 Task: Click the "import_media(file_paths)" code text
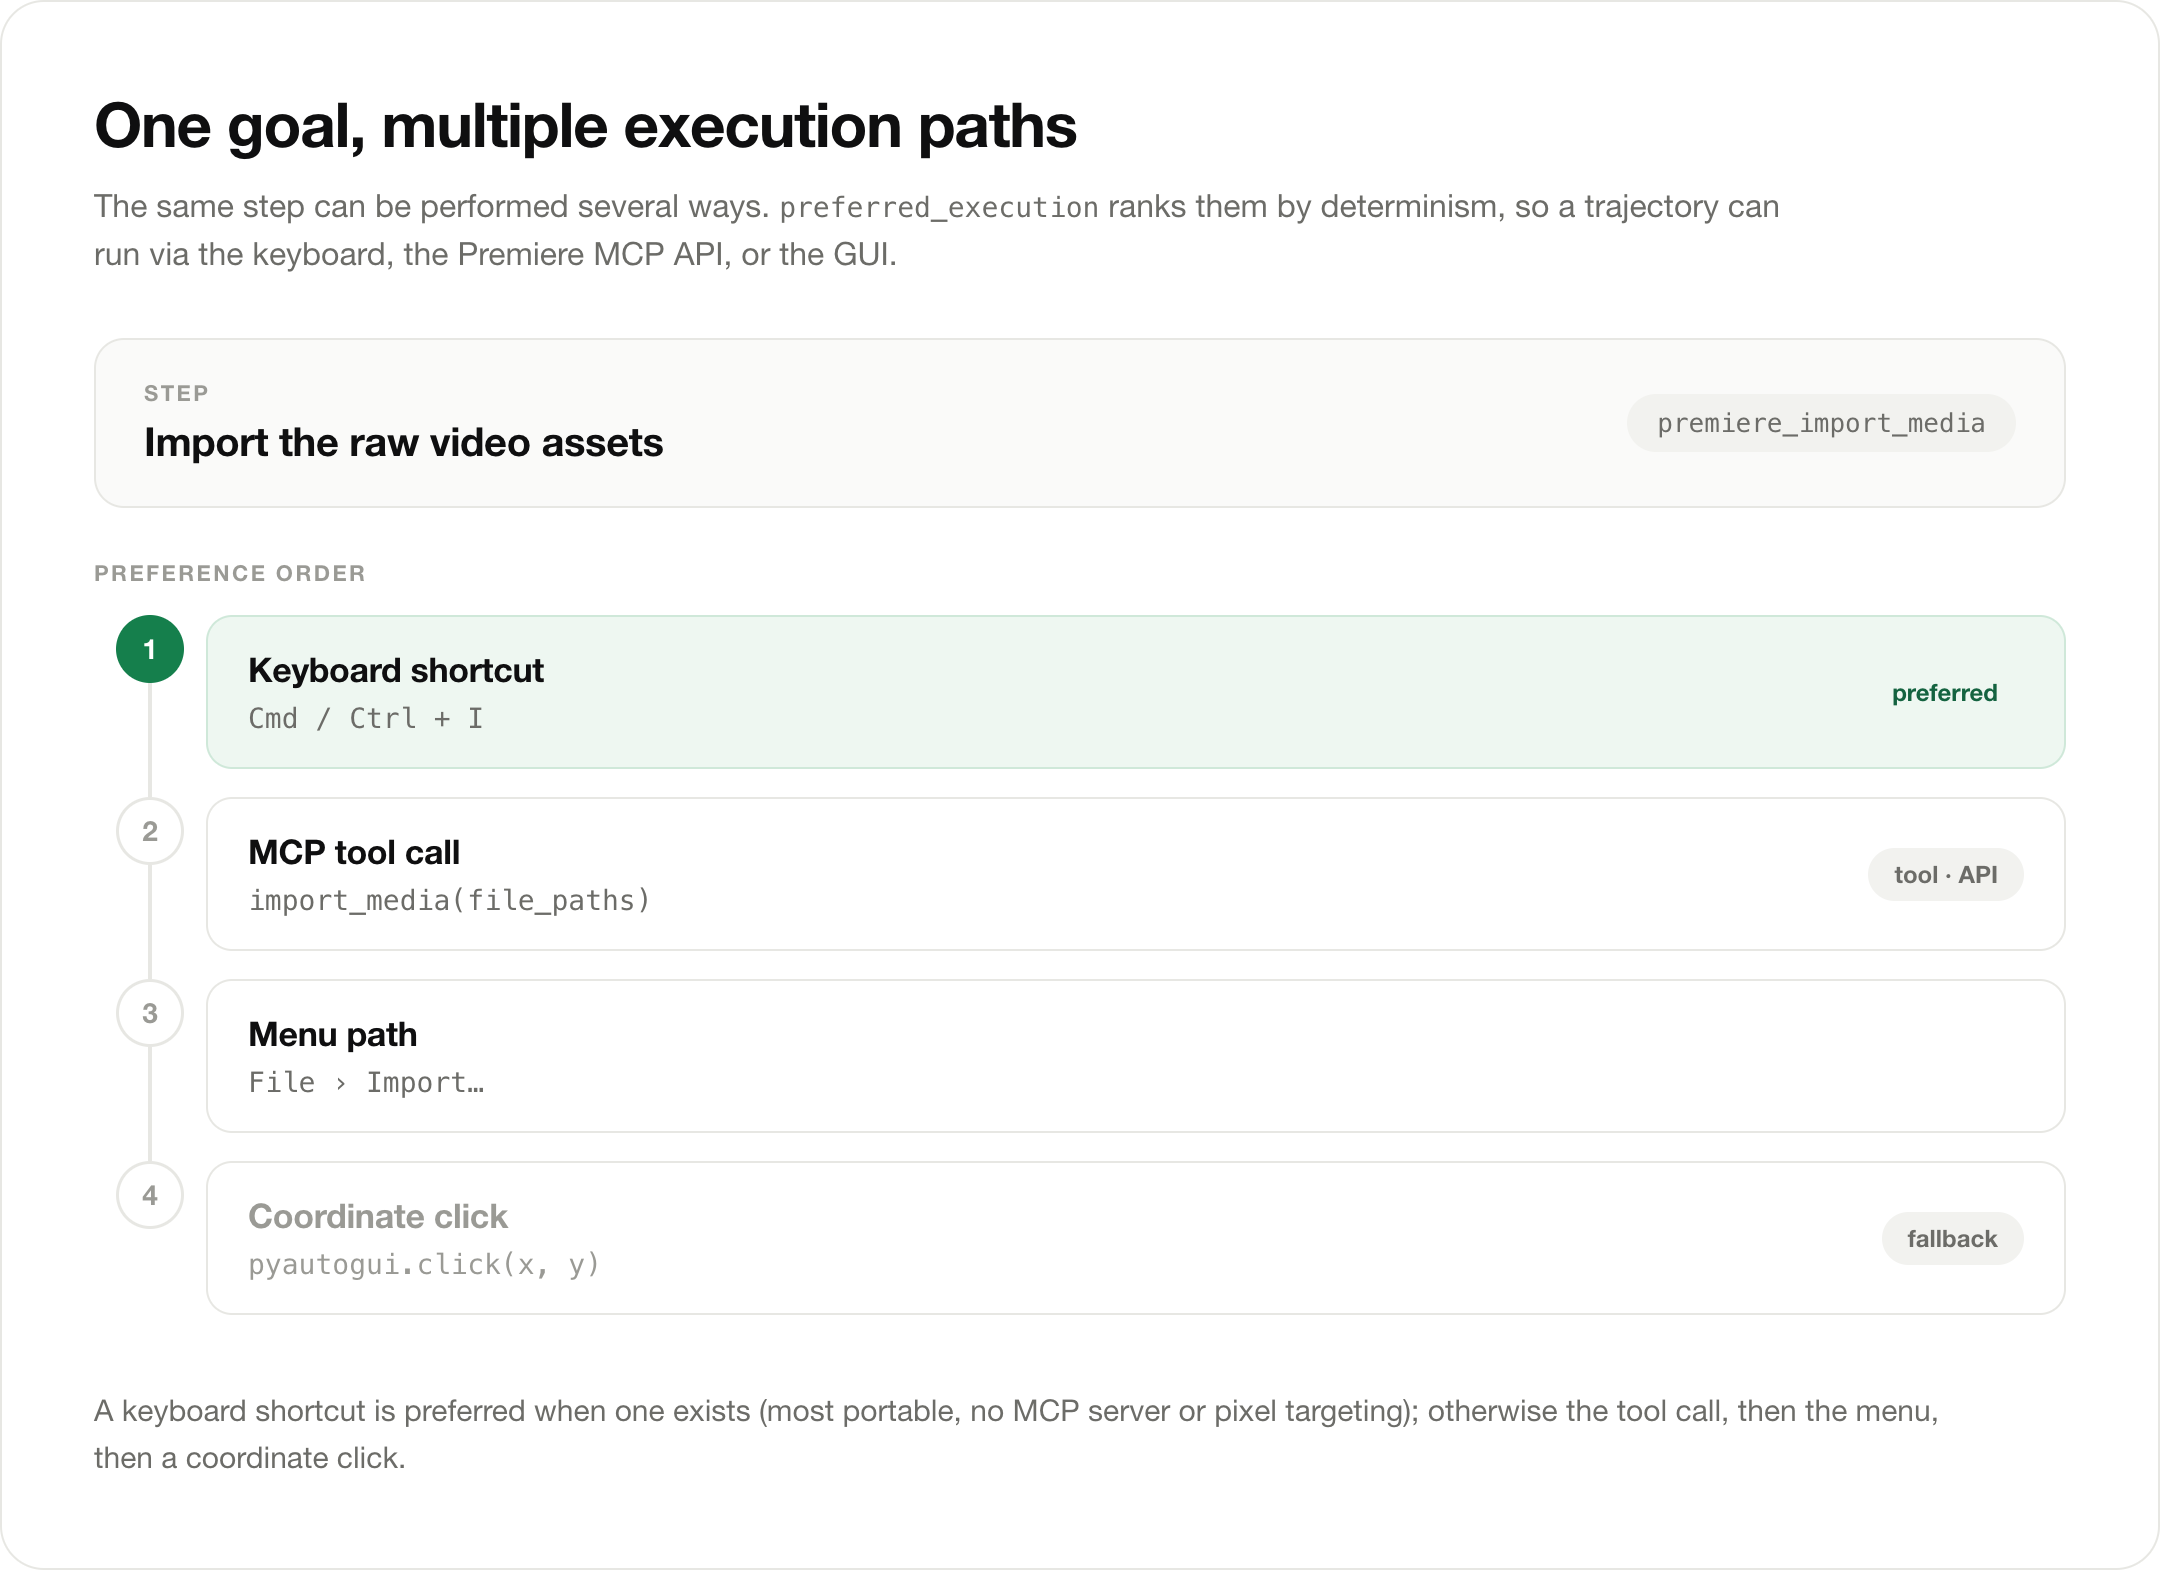point(449,901)
